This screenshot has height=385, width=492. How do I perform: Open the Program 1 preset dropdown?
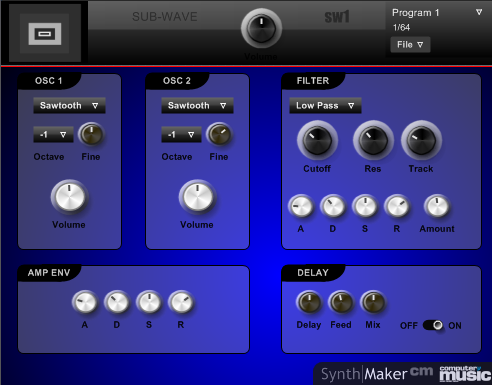[x=437, y=13]
